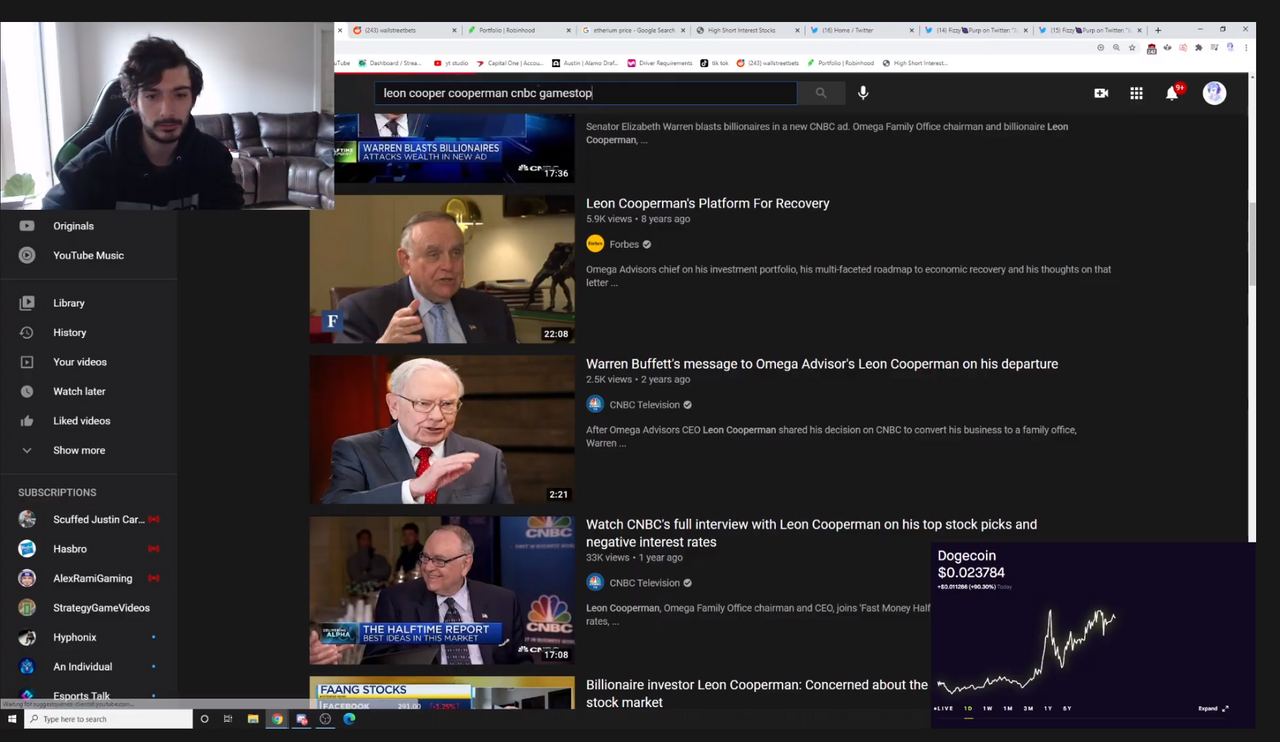Open the Warren Buffett's message video title

click(822, 364)
